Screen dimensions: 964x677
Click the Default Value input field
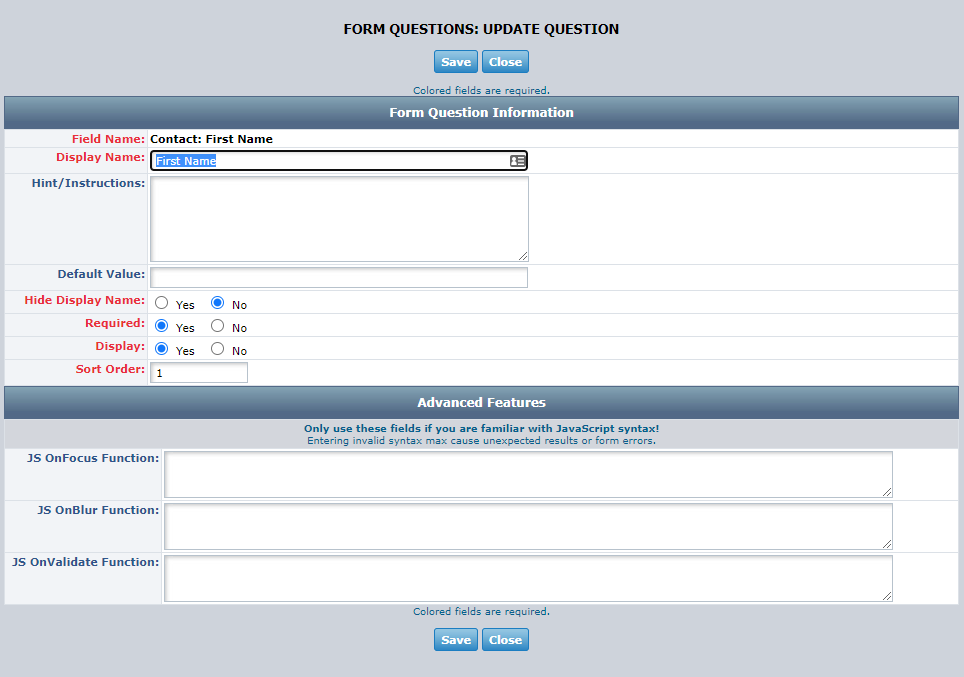pos(339,277)
